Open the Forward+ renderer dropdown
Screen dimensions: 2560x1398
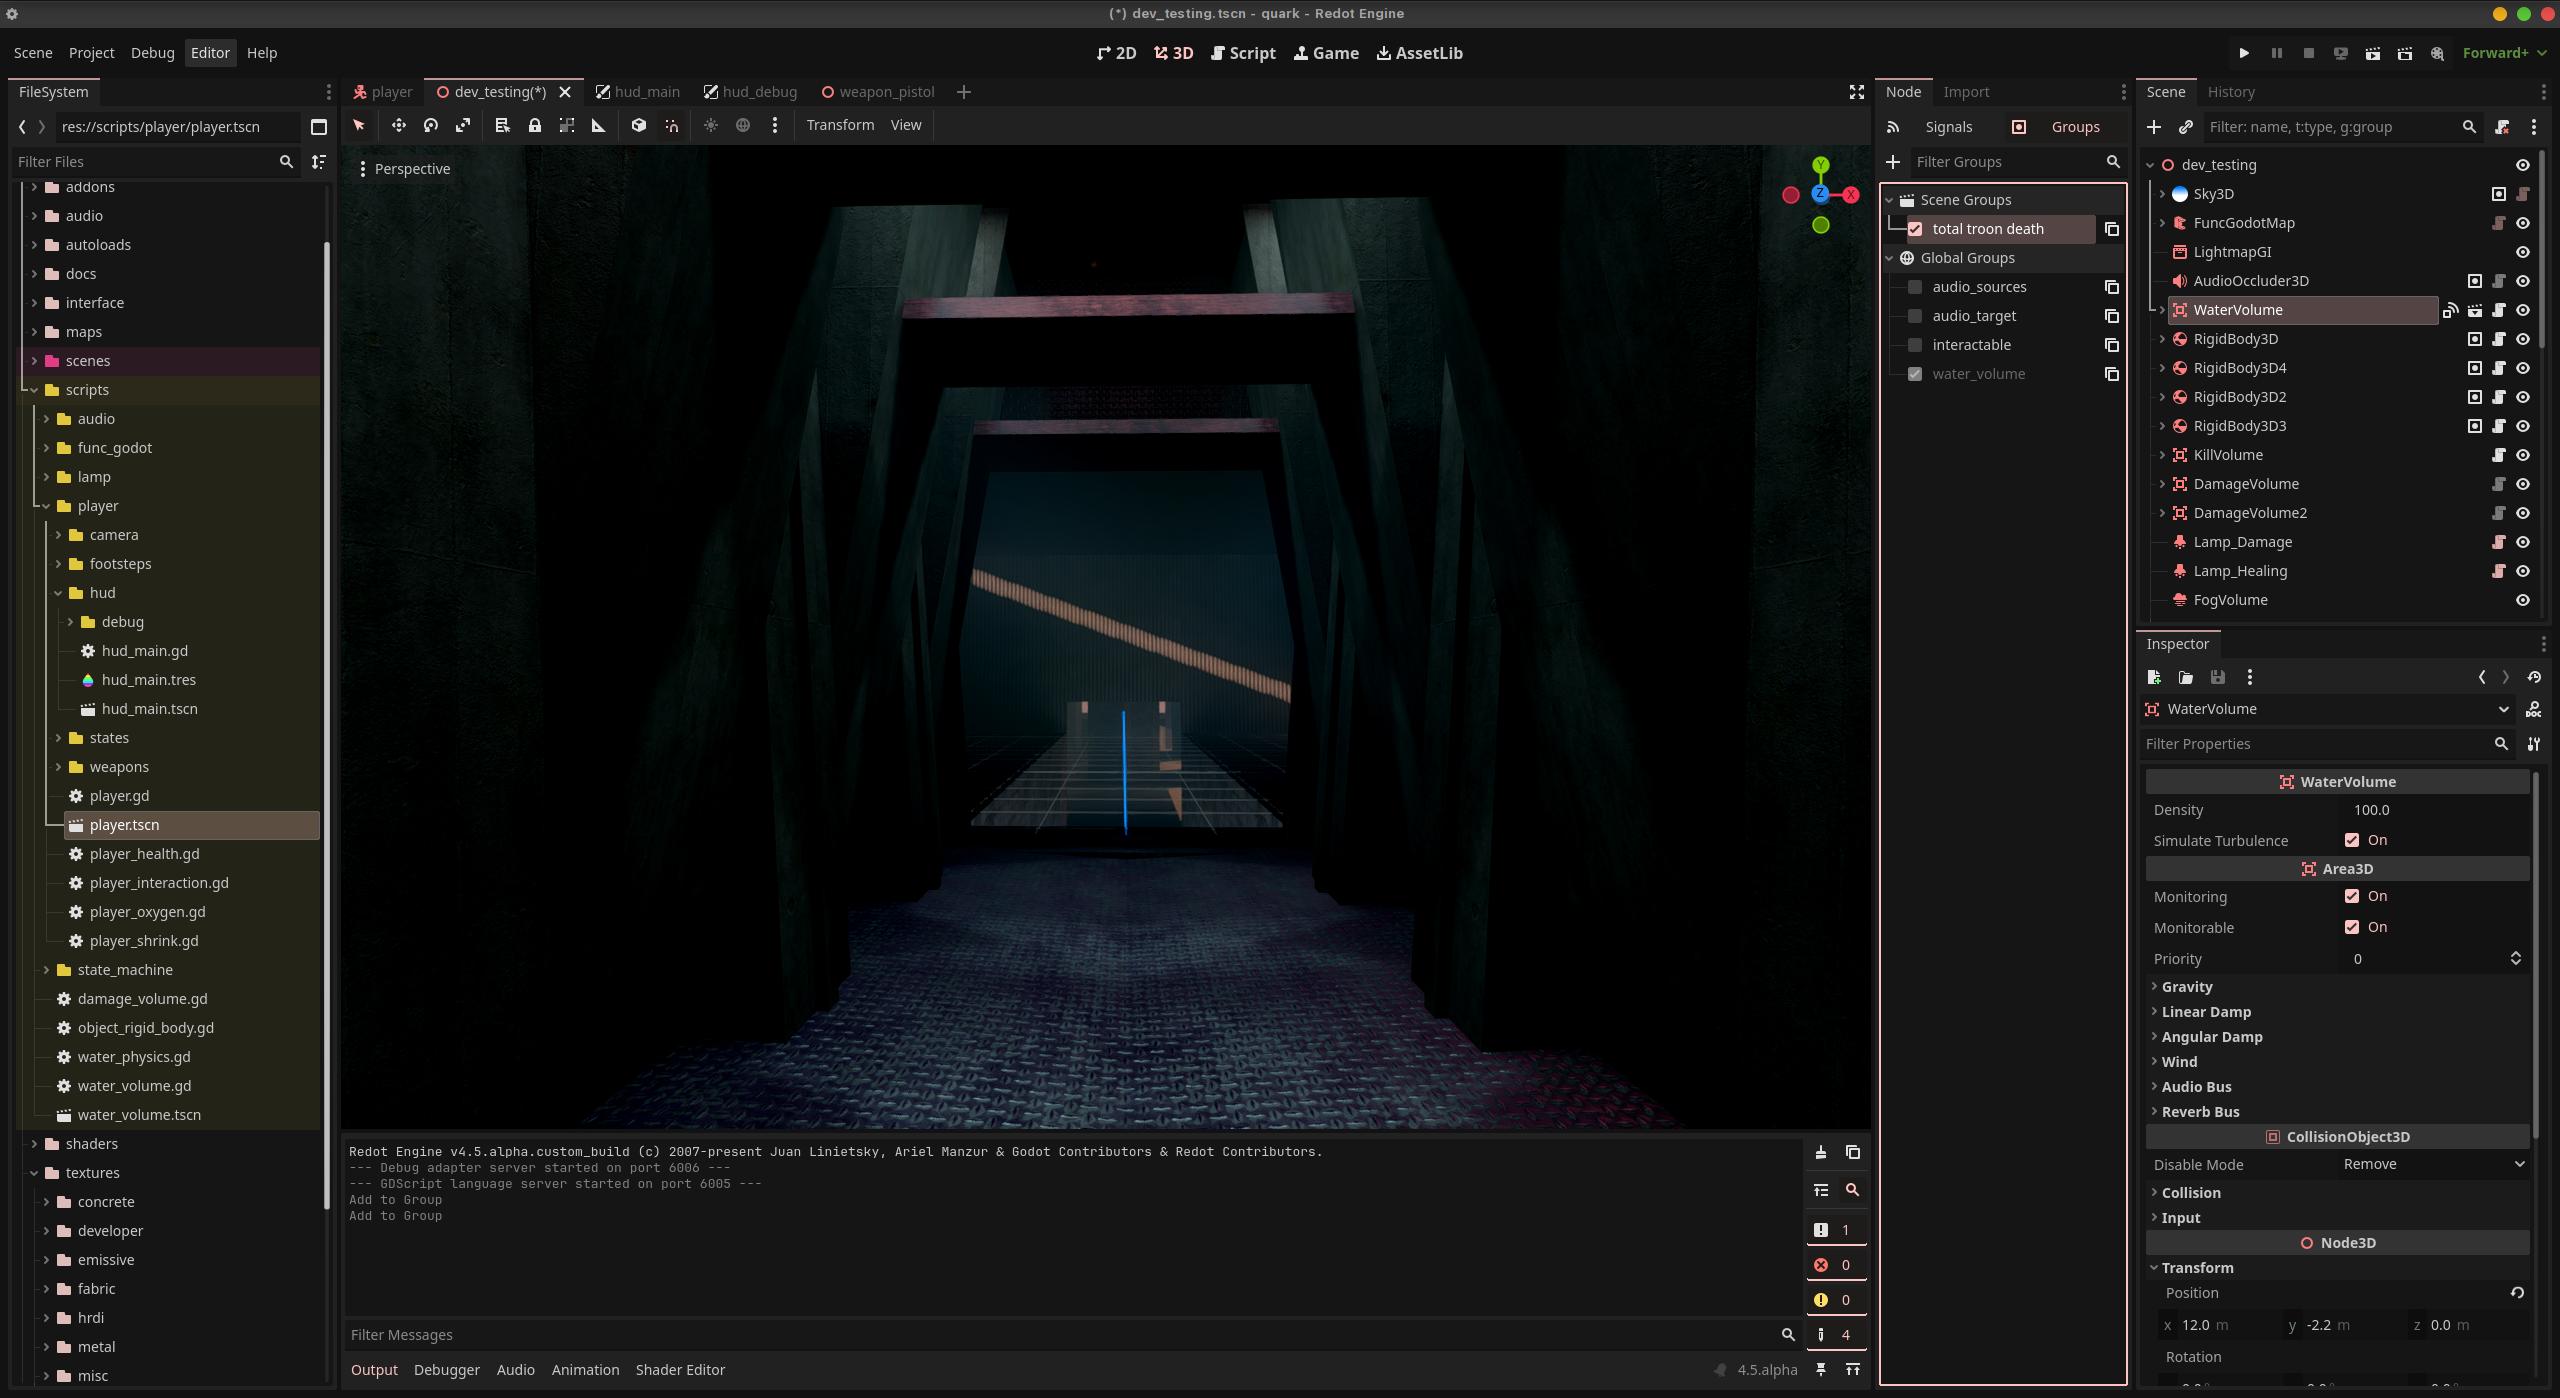(x=2505, y=53)
